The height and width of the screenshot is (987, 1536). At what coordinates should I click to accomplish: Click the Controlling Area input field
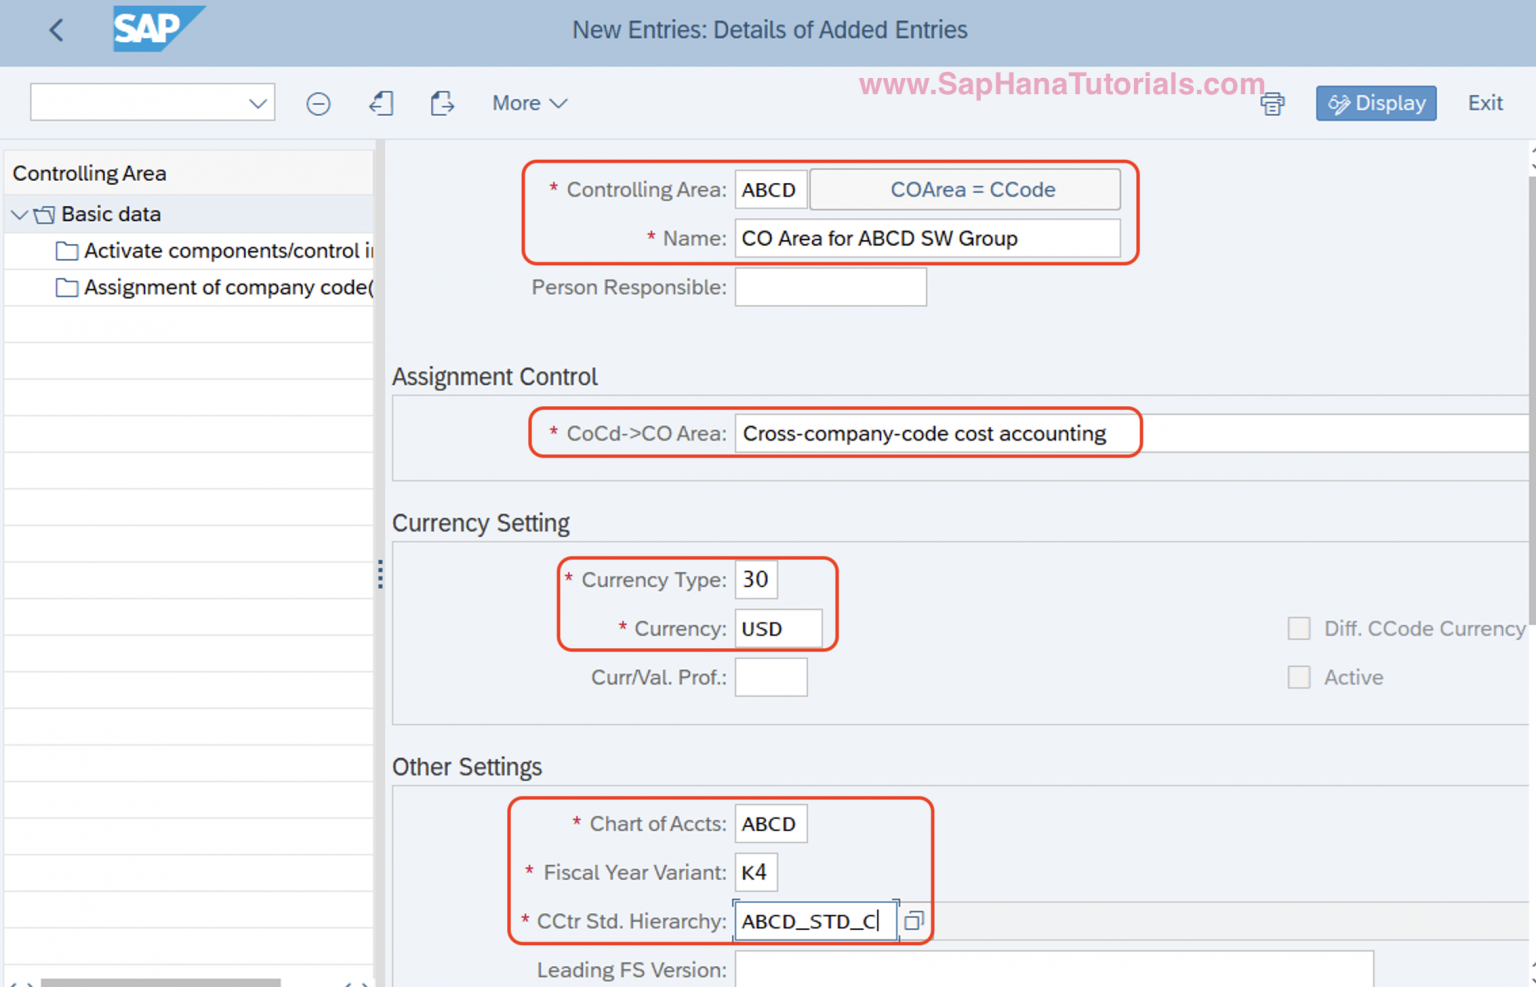pos(771,189)
